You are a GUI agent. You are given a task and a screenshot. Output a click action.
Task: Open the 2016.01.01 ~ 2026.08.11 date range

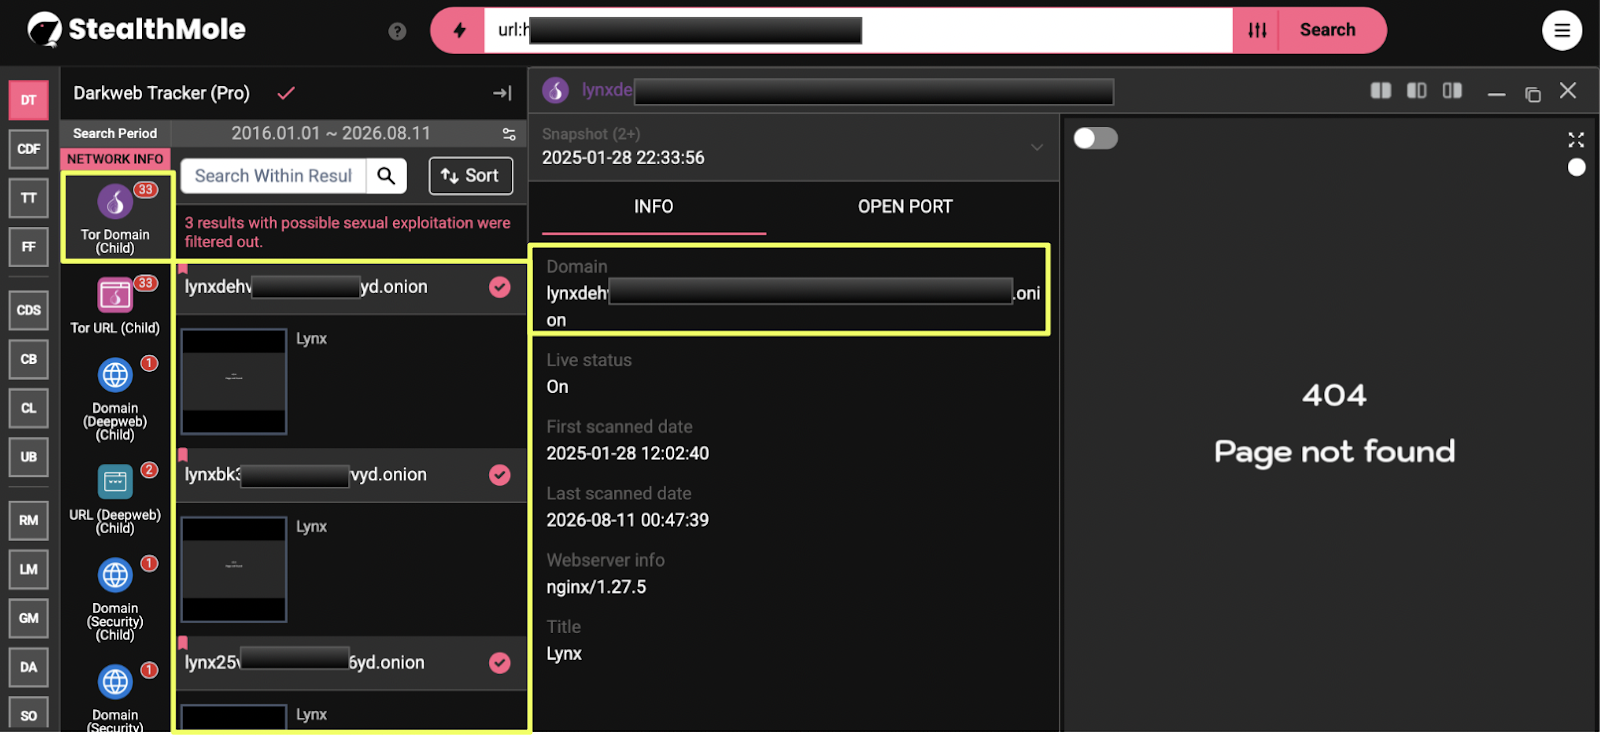click(331, 134)
